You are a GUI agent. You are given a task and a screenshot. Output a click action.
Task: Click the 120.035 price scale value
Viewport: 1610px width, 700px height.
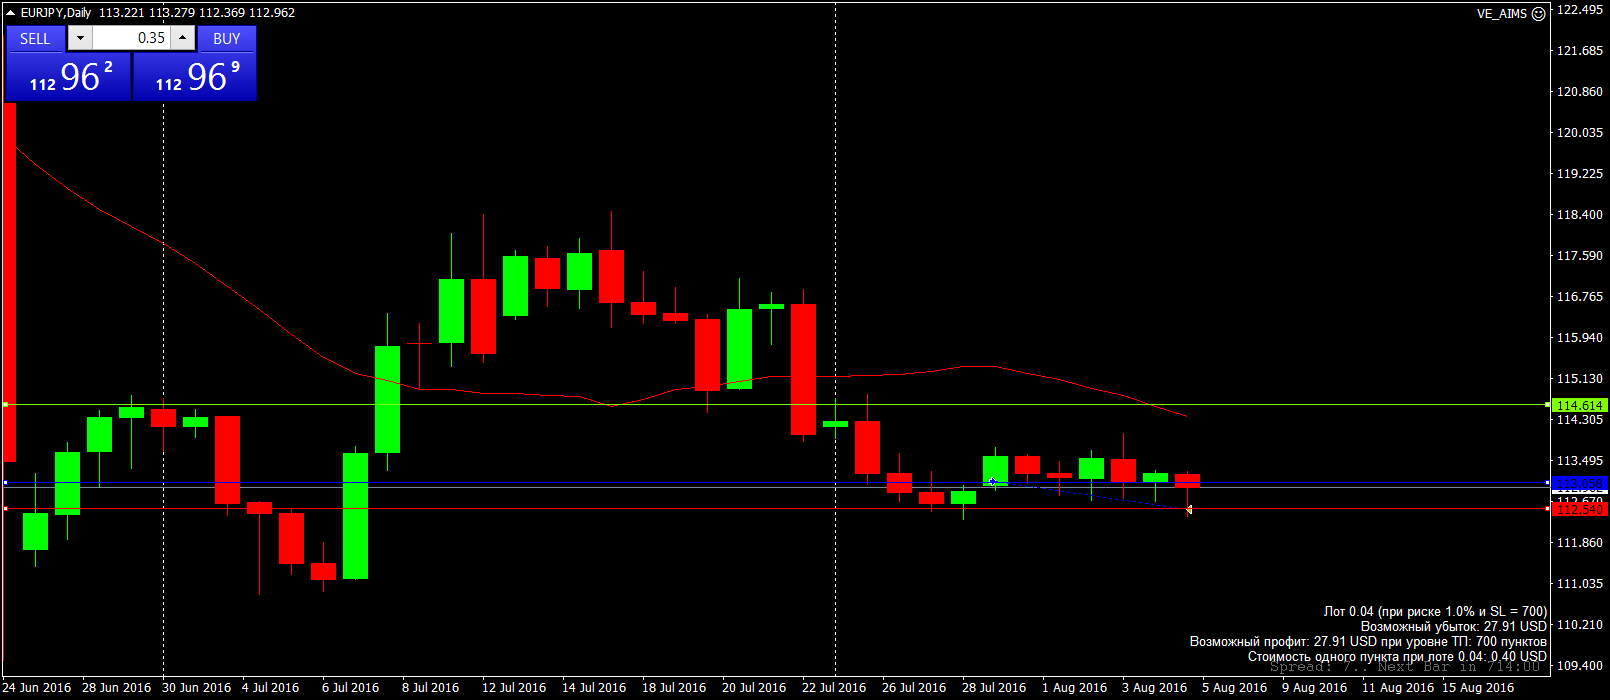pos(1581,132)
